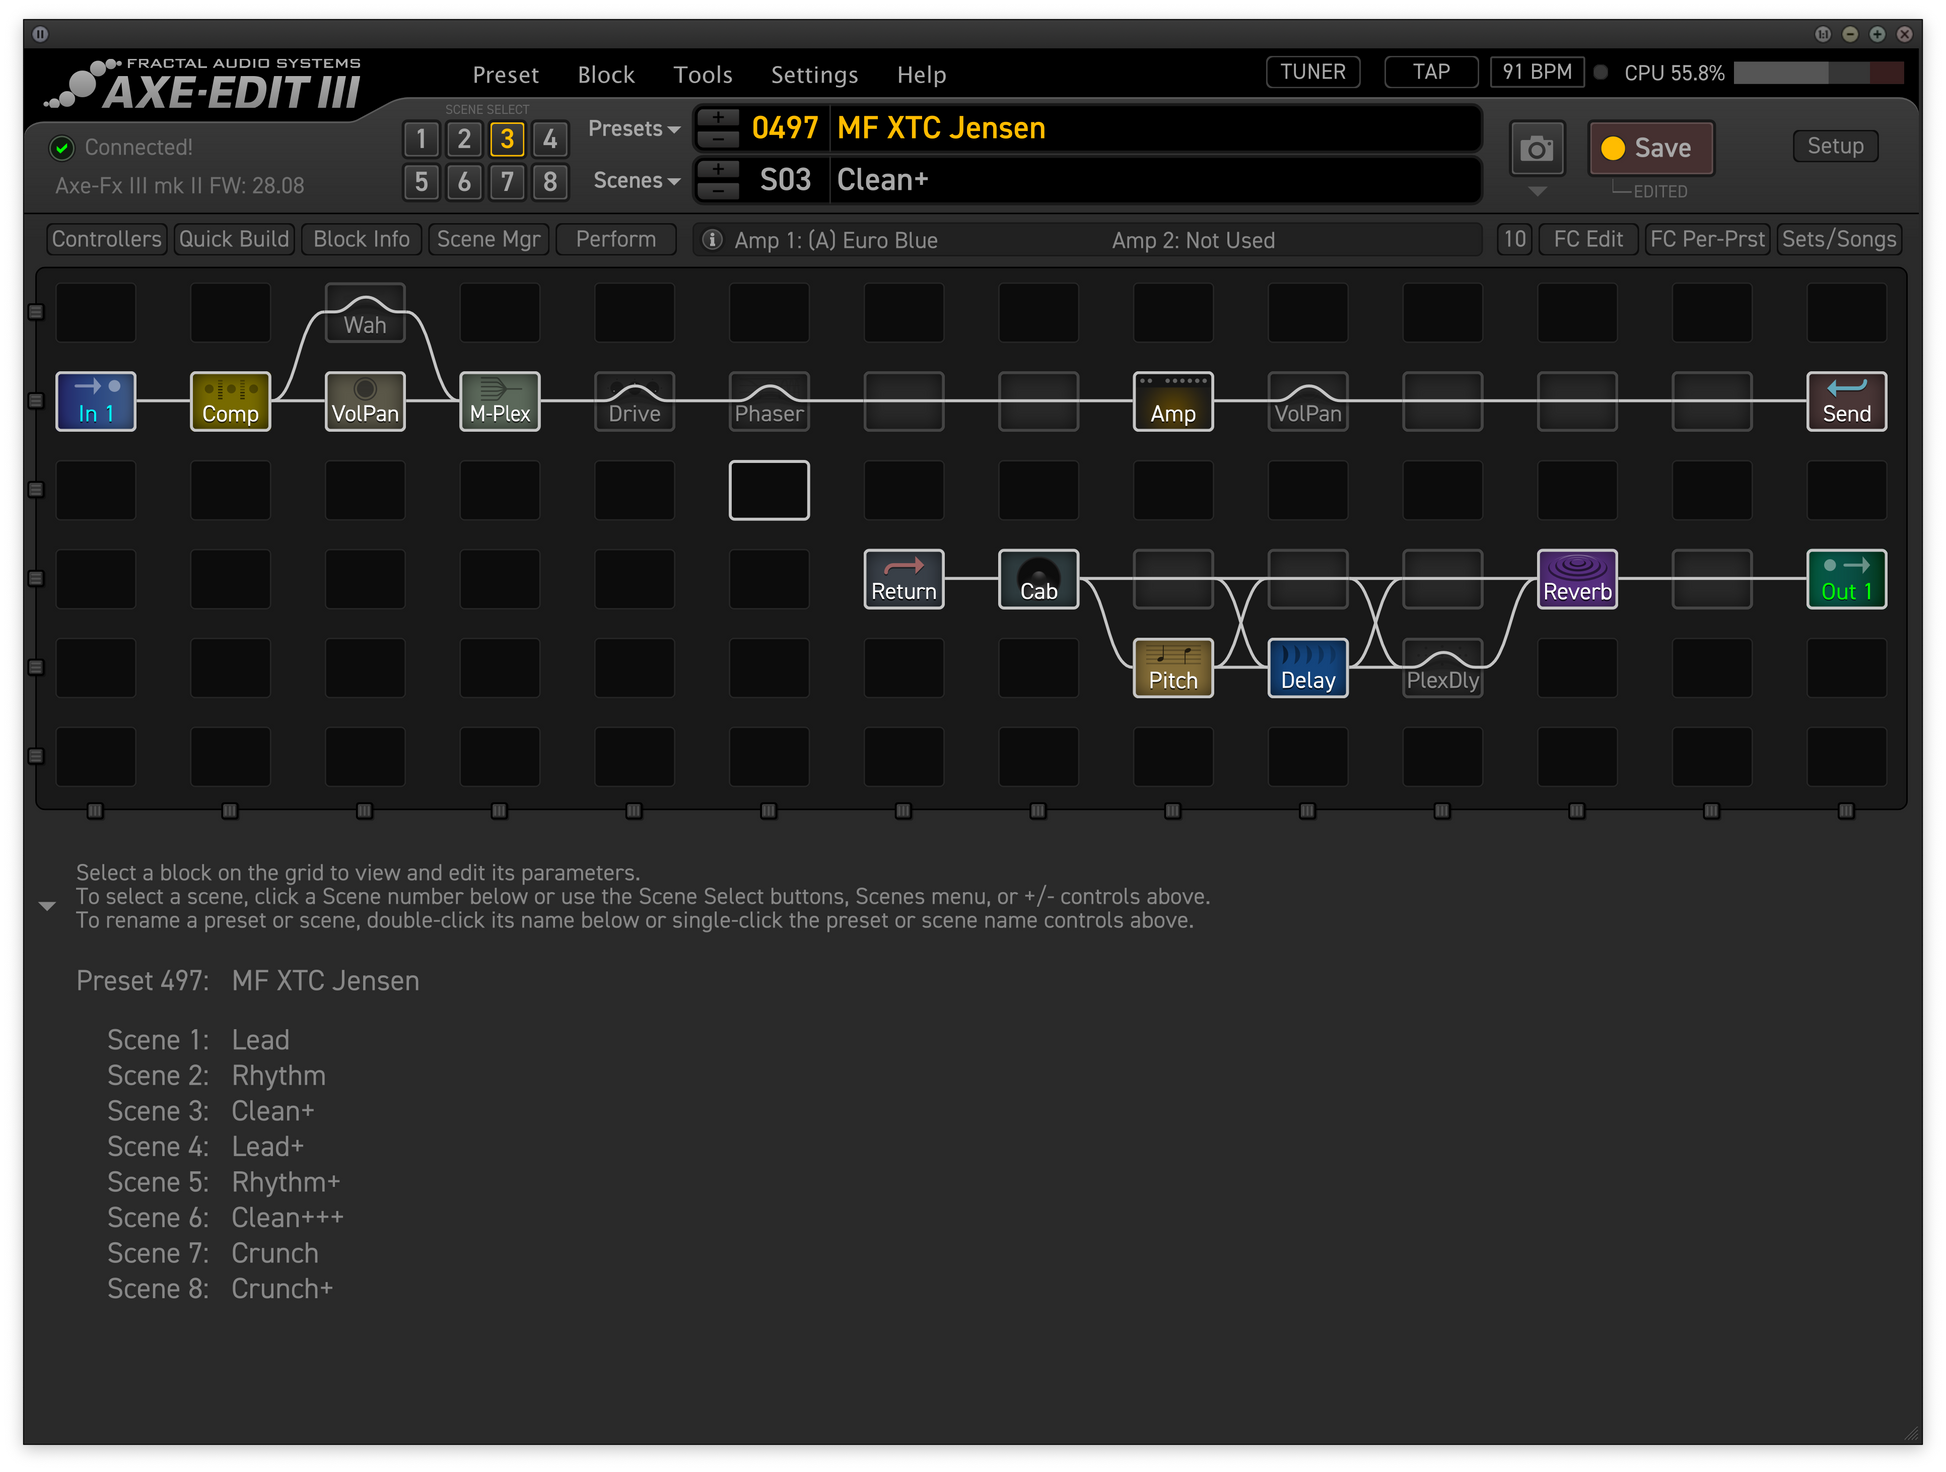Select the Pitch block

coord(1172,667)
